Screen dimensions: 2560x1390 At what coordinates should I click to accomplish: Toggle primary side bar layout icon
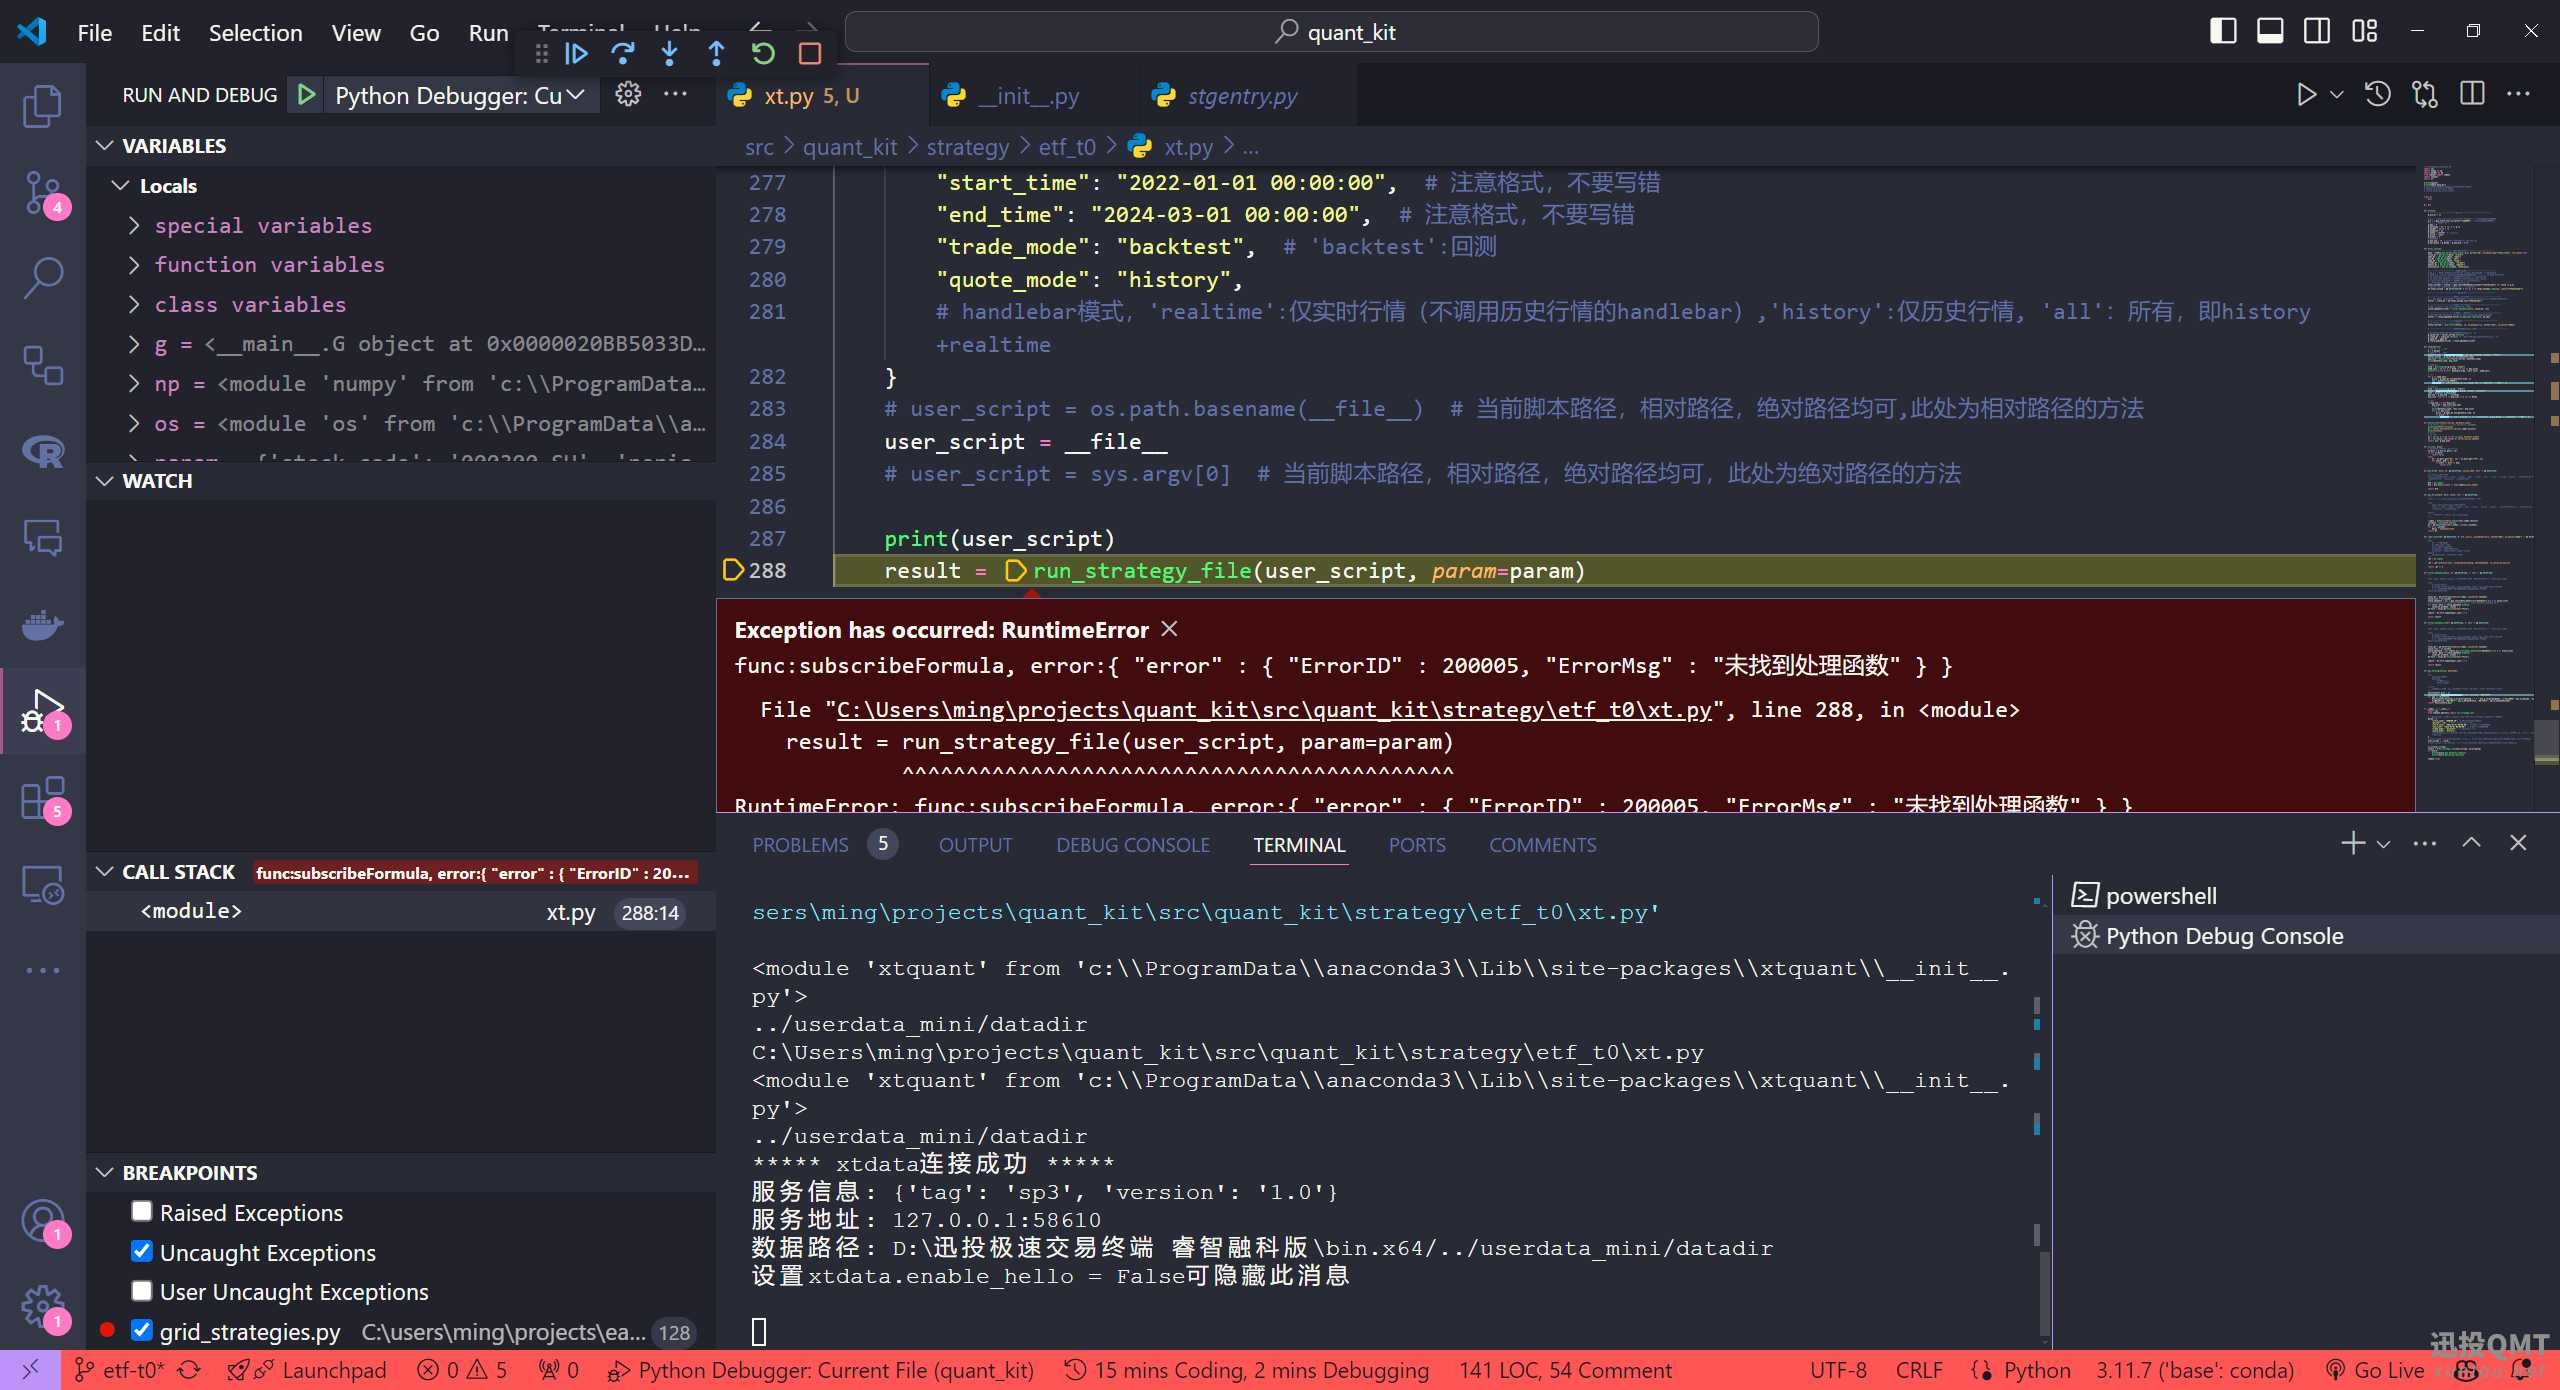point(2222,31)
